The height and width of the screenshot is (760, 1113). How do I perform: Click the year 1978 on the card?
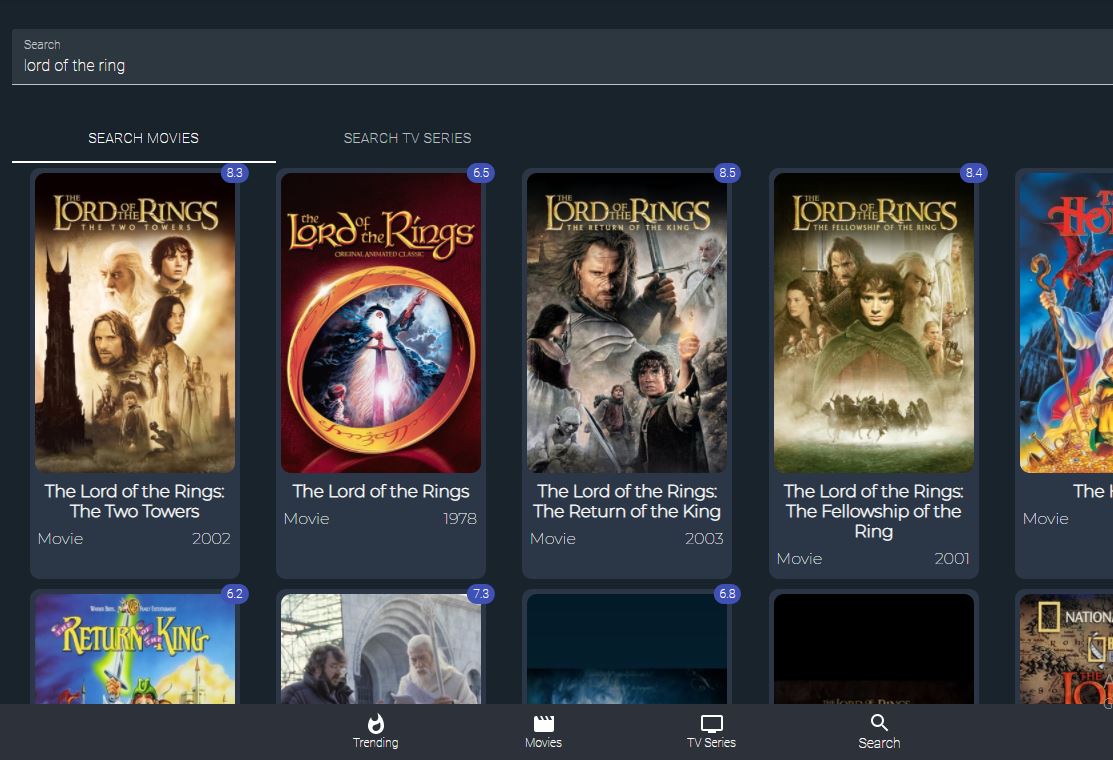[x=459, y=519]
